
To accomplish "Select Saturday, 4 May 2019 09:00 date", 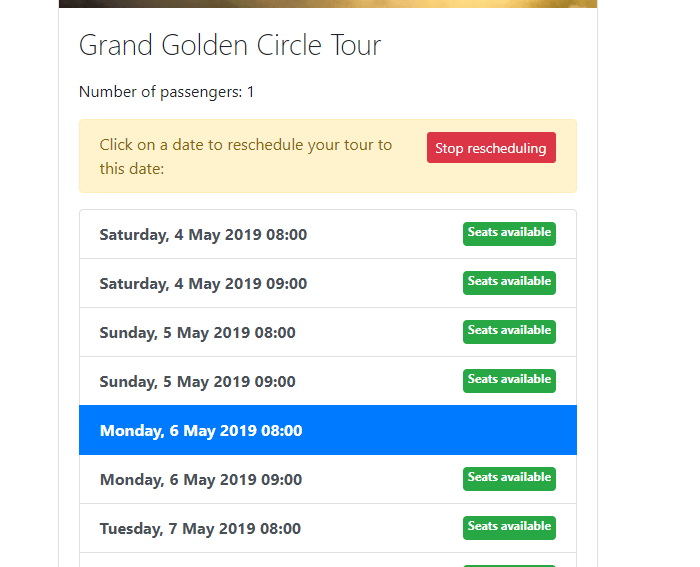I will (x=328, y=283).
